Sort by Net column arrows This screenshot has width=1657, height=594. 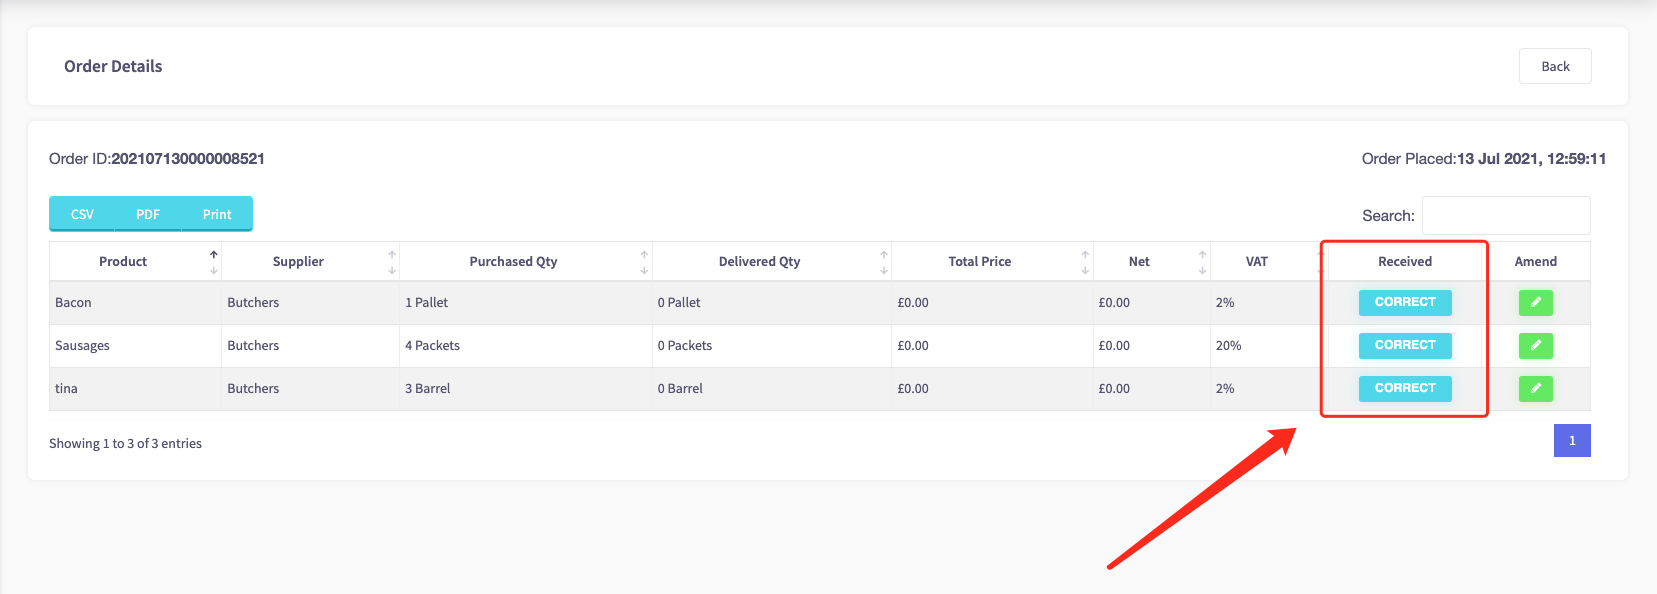[1202, 262]
